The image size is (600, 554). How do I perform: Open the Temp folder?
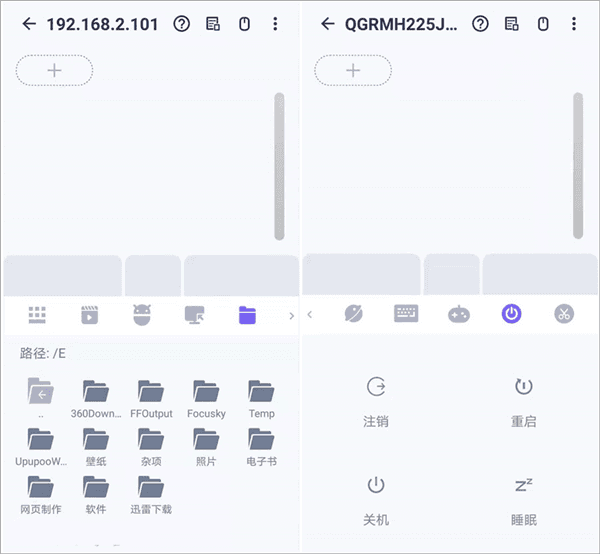point(261,399)
